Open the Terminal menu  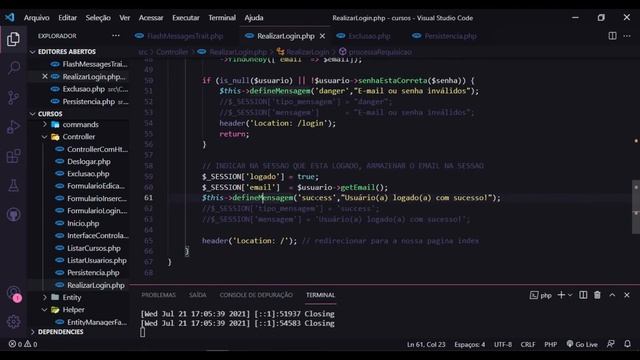(222, 18)
